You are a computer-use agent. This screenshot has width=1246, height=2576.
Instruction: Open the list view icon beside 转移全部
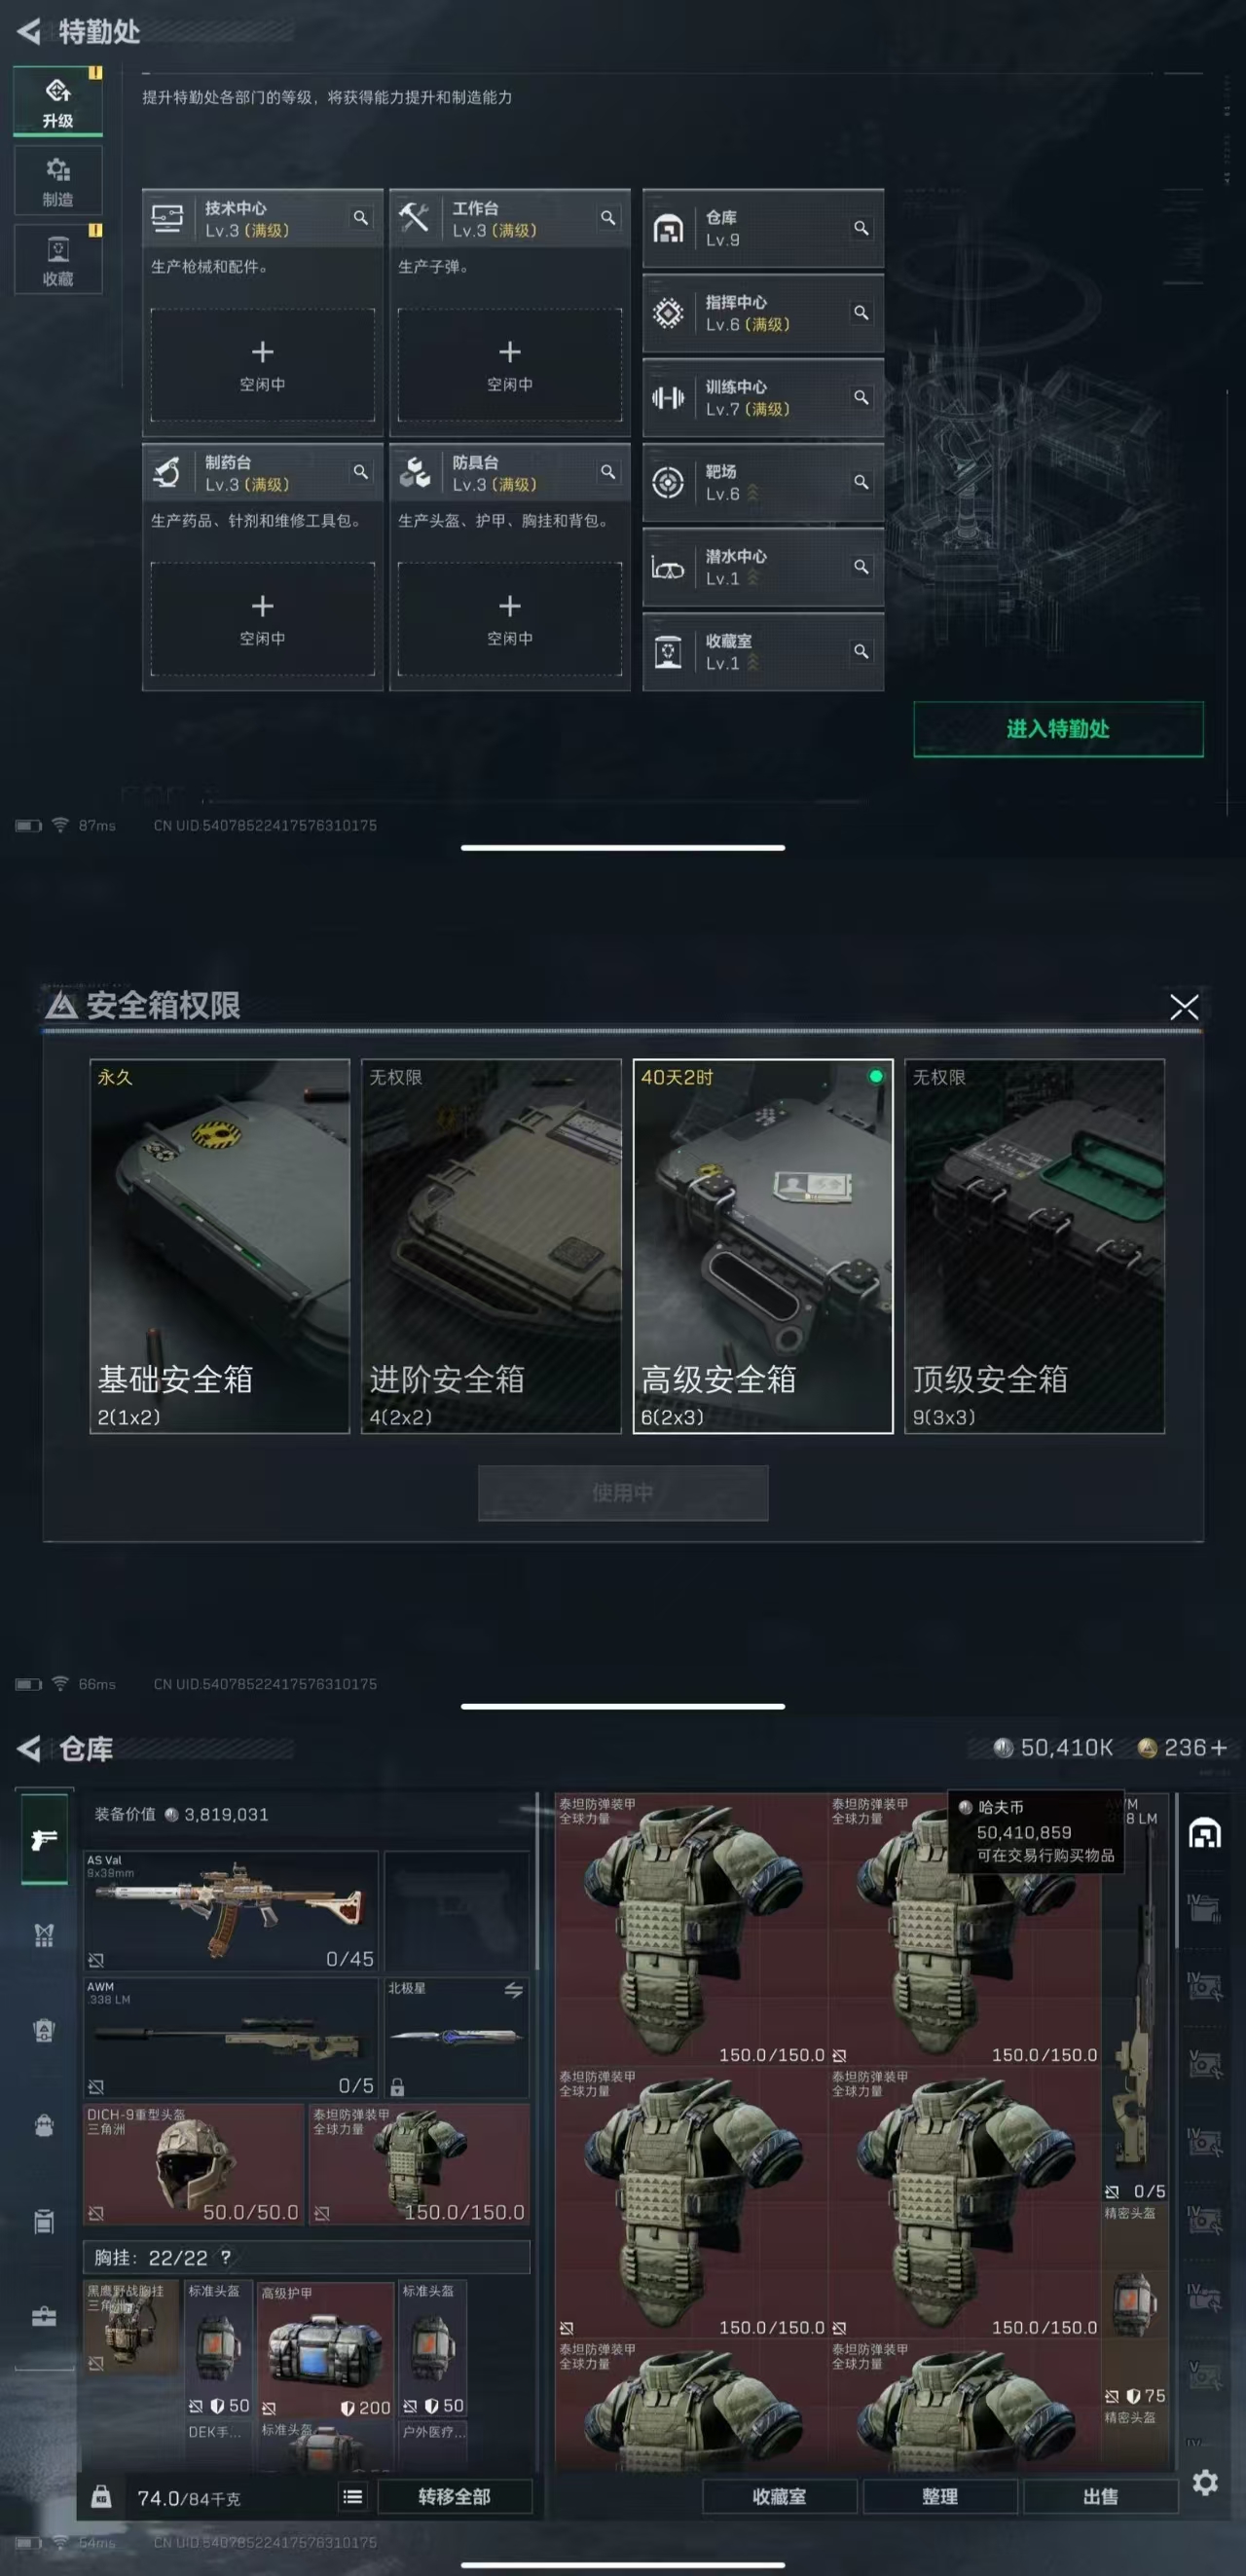point(353,2496)
